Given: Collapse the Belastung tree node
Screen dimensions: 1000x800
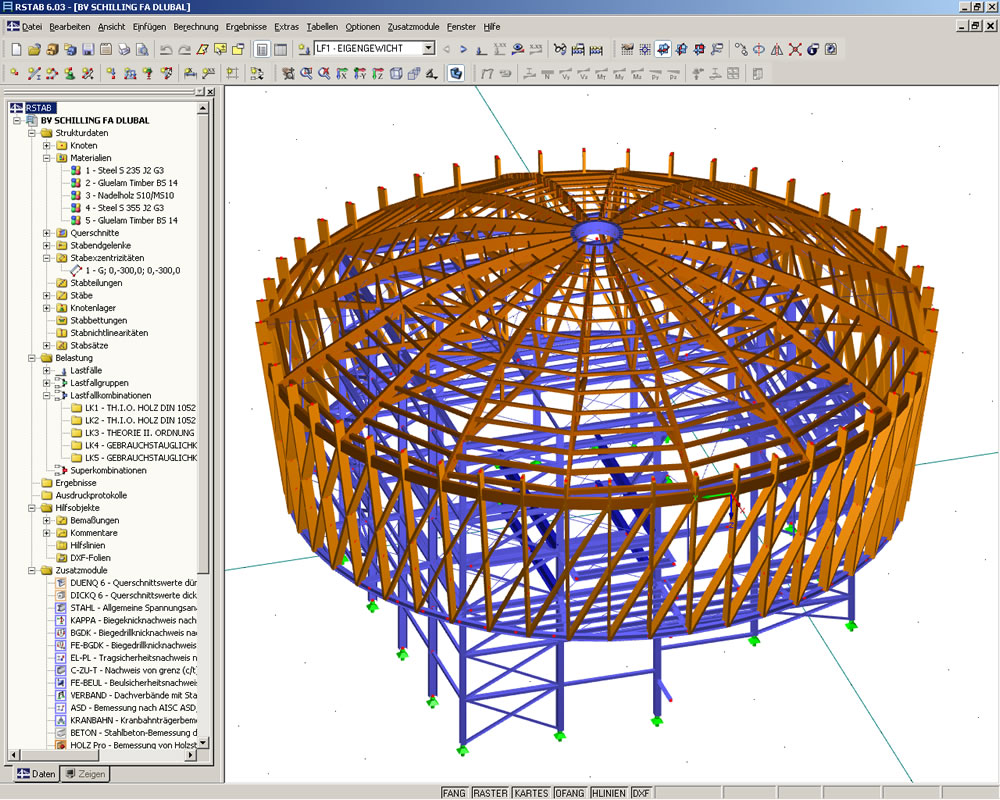Looking at the screenshot, I should coord(31,358).
